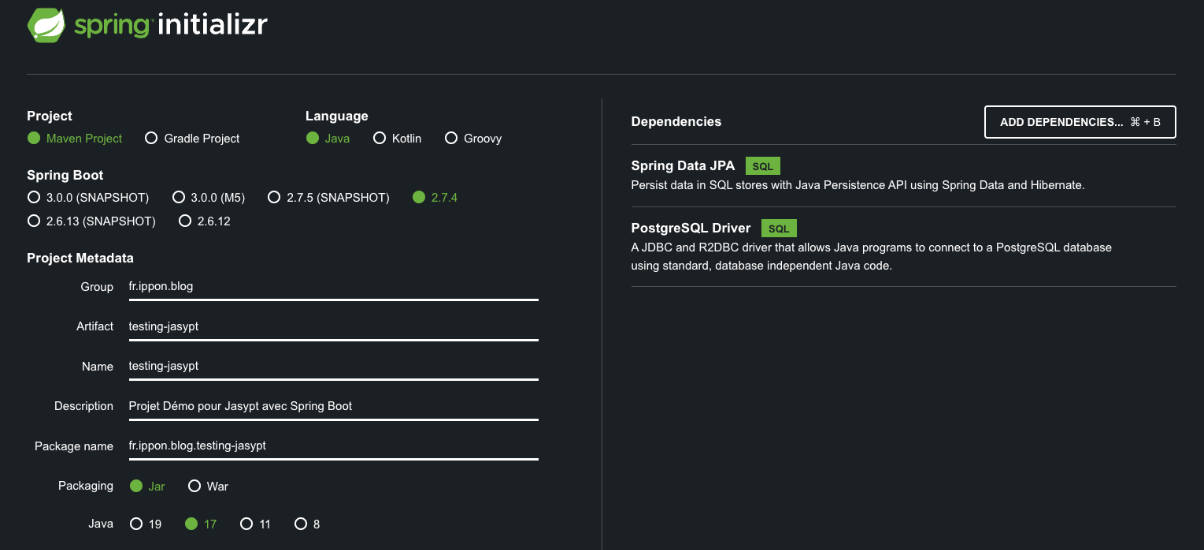
Task: Select Java version 19
Action: coord(136,524)
